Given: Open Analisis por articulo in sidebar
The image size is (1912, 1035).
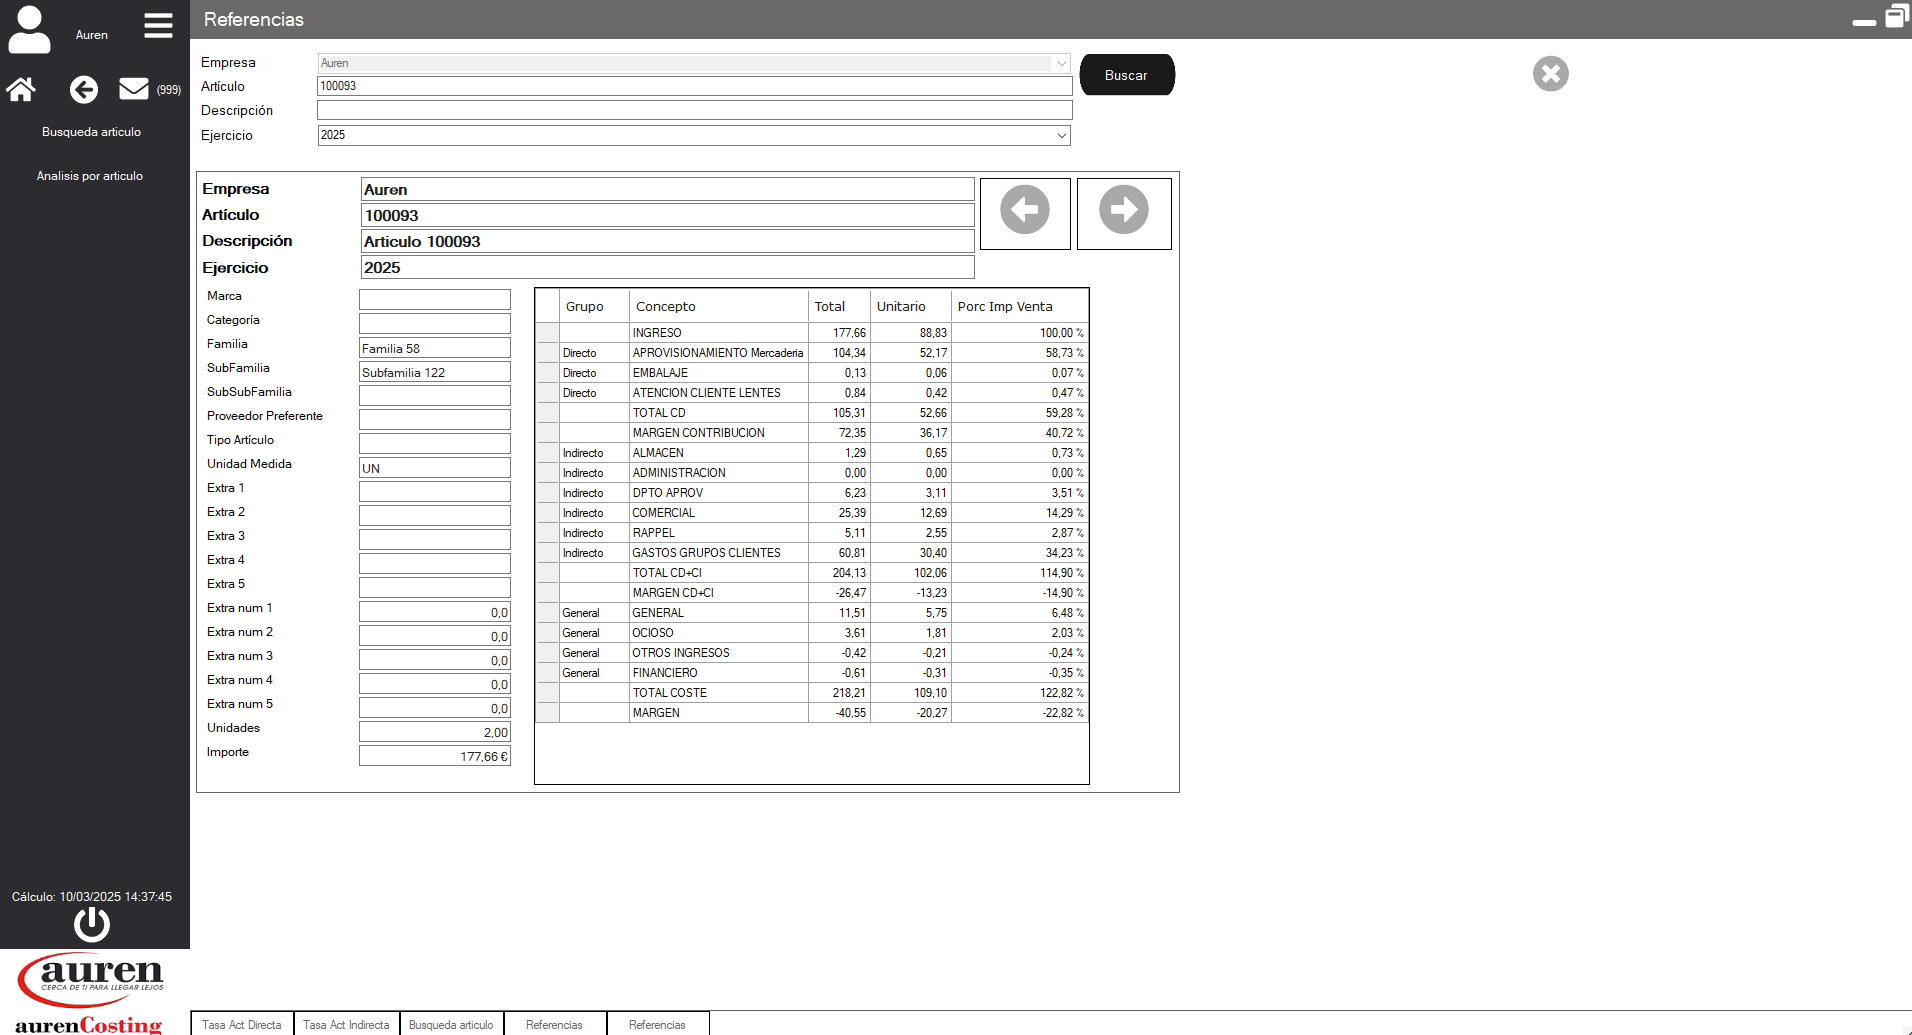Looking at the screenshot, I should (90, 176).
